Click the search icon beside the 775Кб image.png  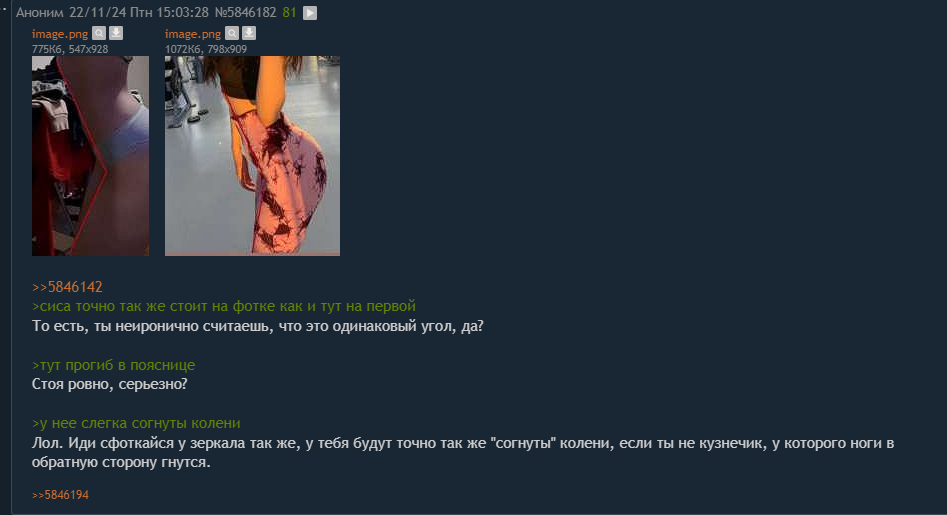99,33
